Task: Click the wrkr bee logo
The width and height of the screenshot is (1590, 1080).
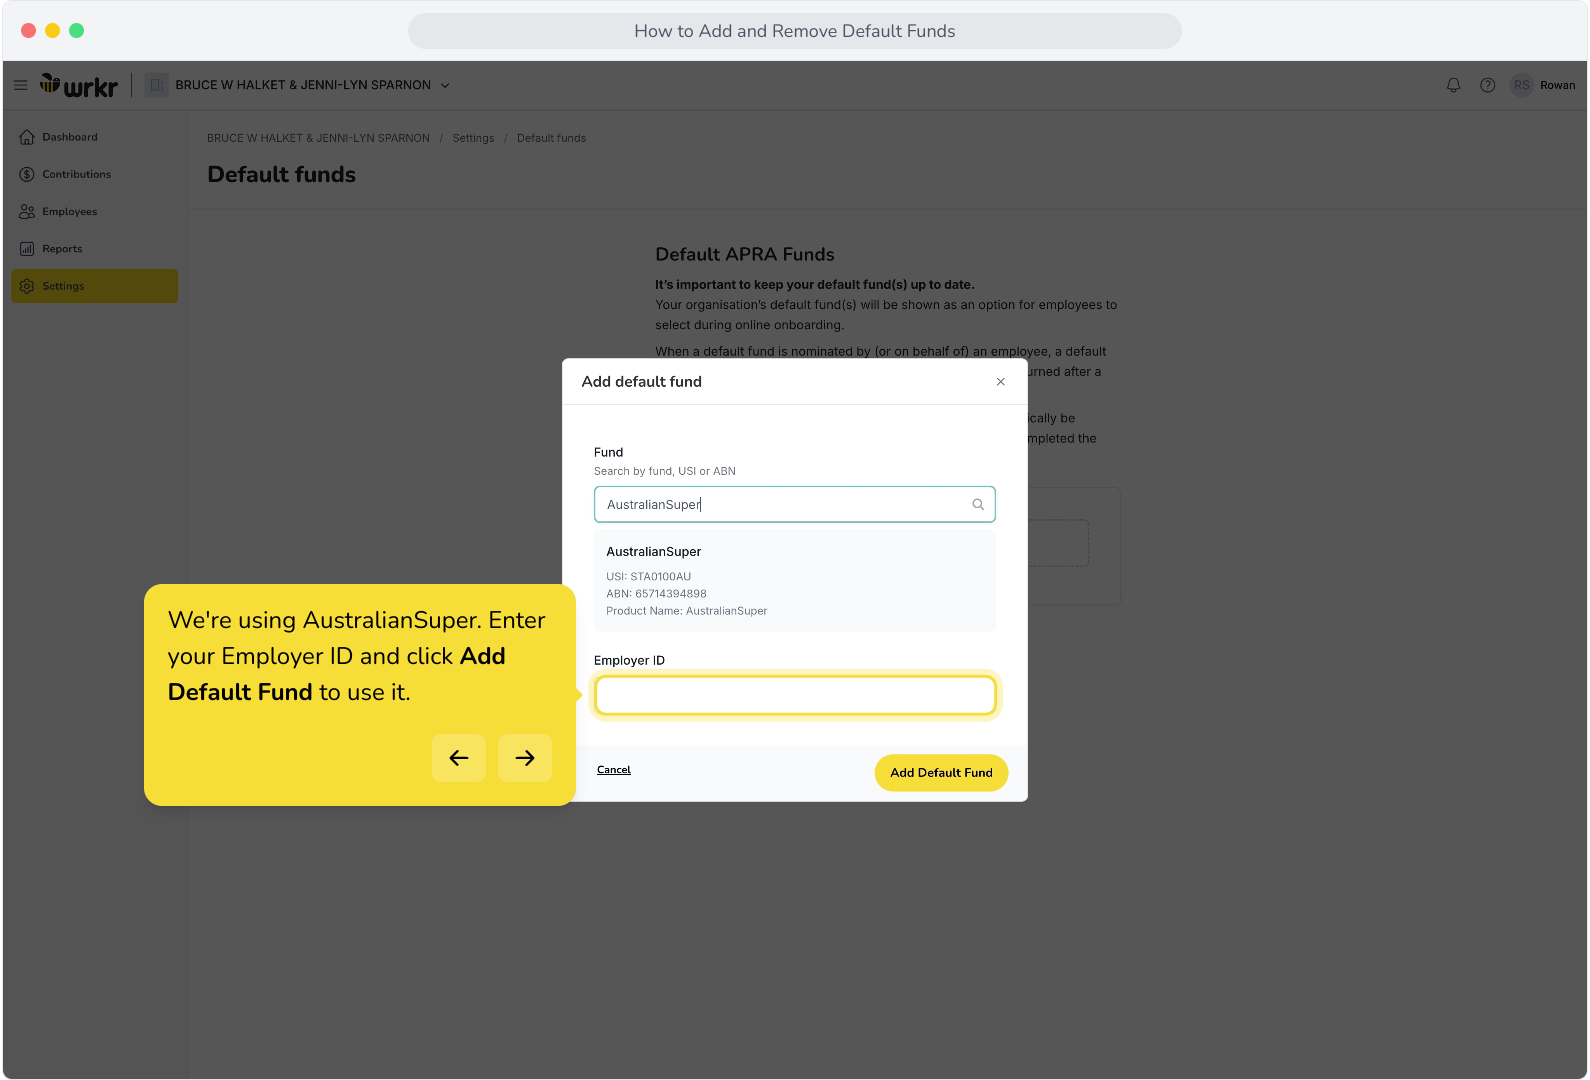Action: point(79,85)
